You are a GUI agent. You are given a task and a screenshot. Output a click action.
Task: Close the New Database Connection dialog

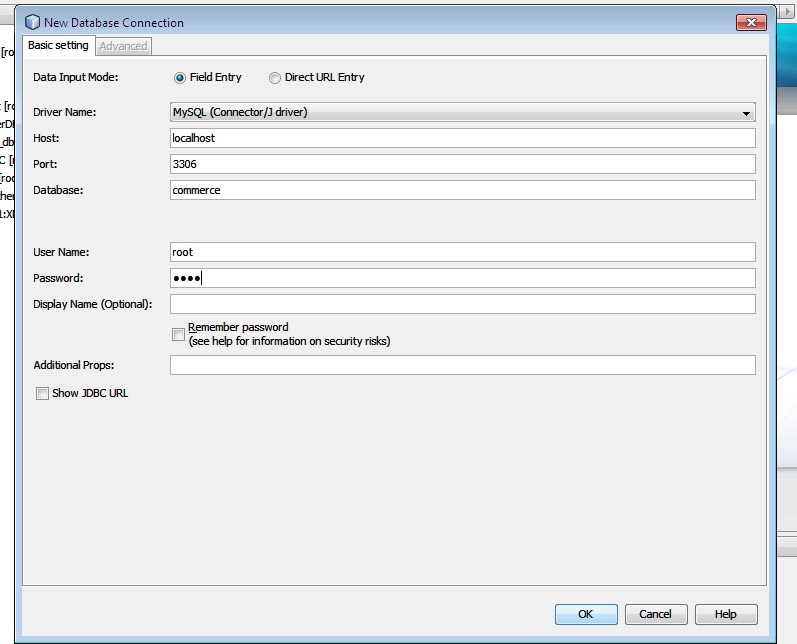[x=751, y=22]
